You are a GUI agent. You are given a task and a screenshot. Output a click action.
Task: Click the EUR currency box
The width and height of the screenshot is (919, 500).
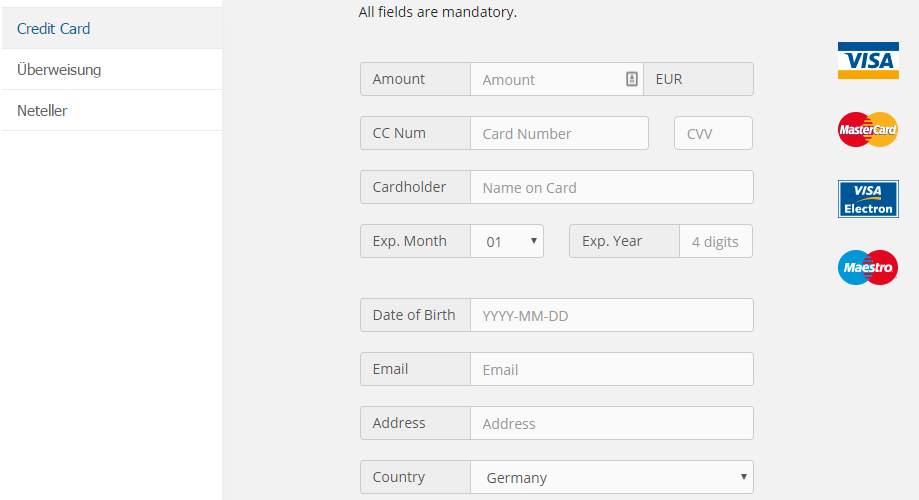pyautogui.click(x=699, y=79)
